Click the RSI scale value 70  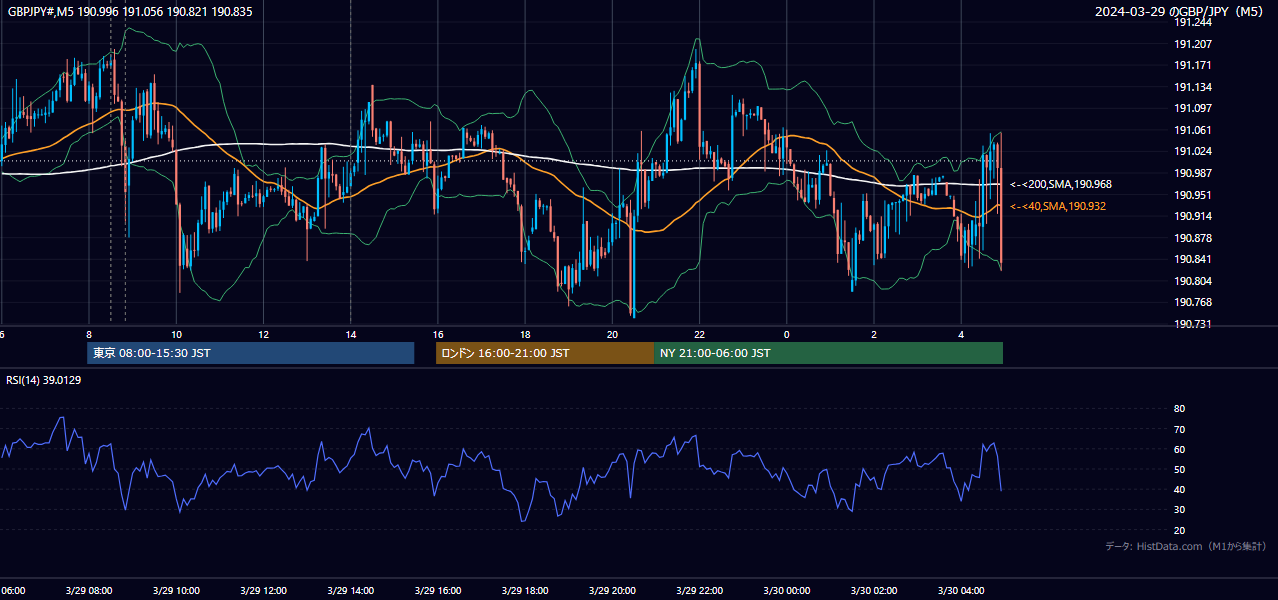coord(1179,429)
